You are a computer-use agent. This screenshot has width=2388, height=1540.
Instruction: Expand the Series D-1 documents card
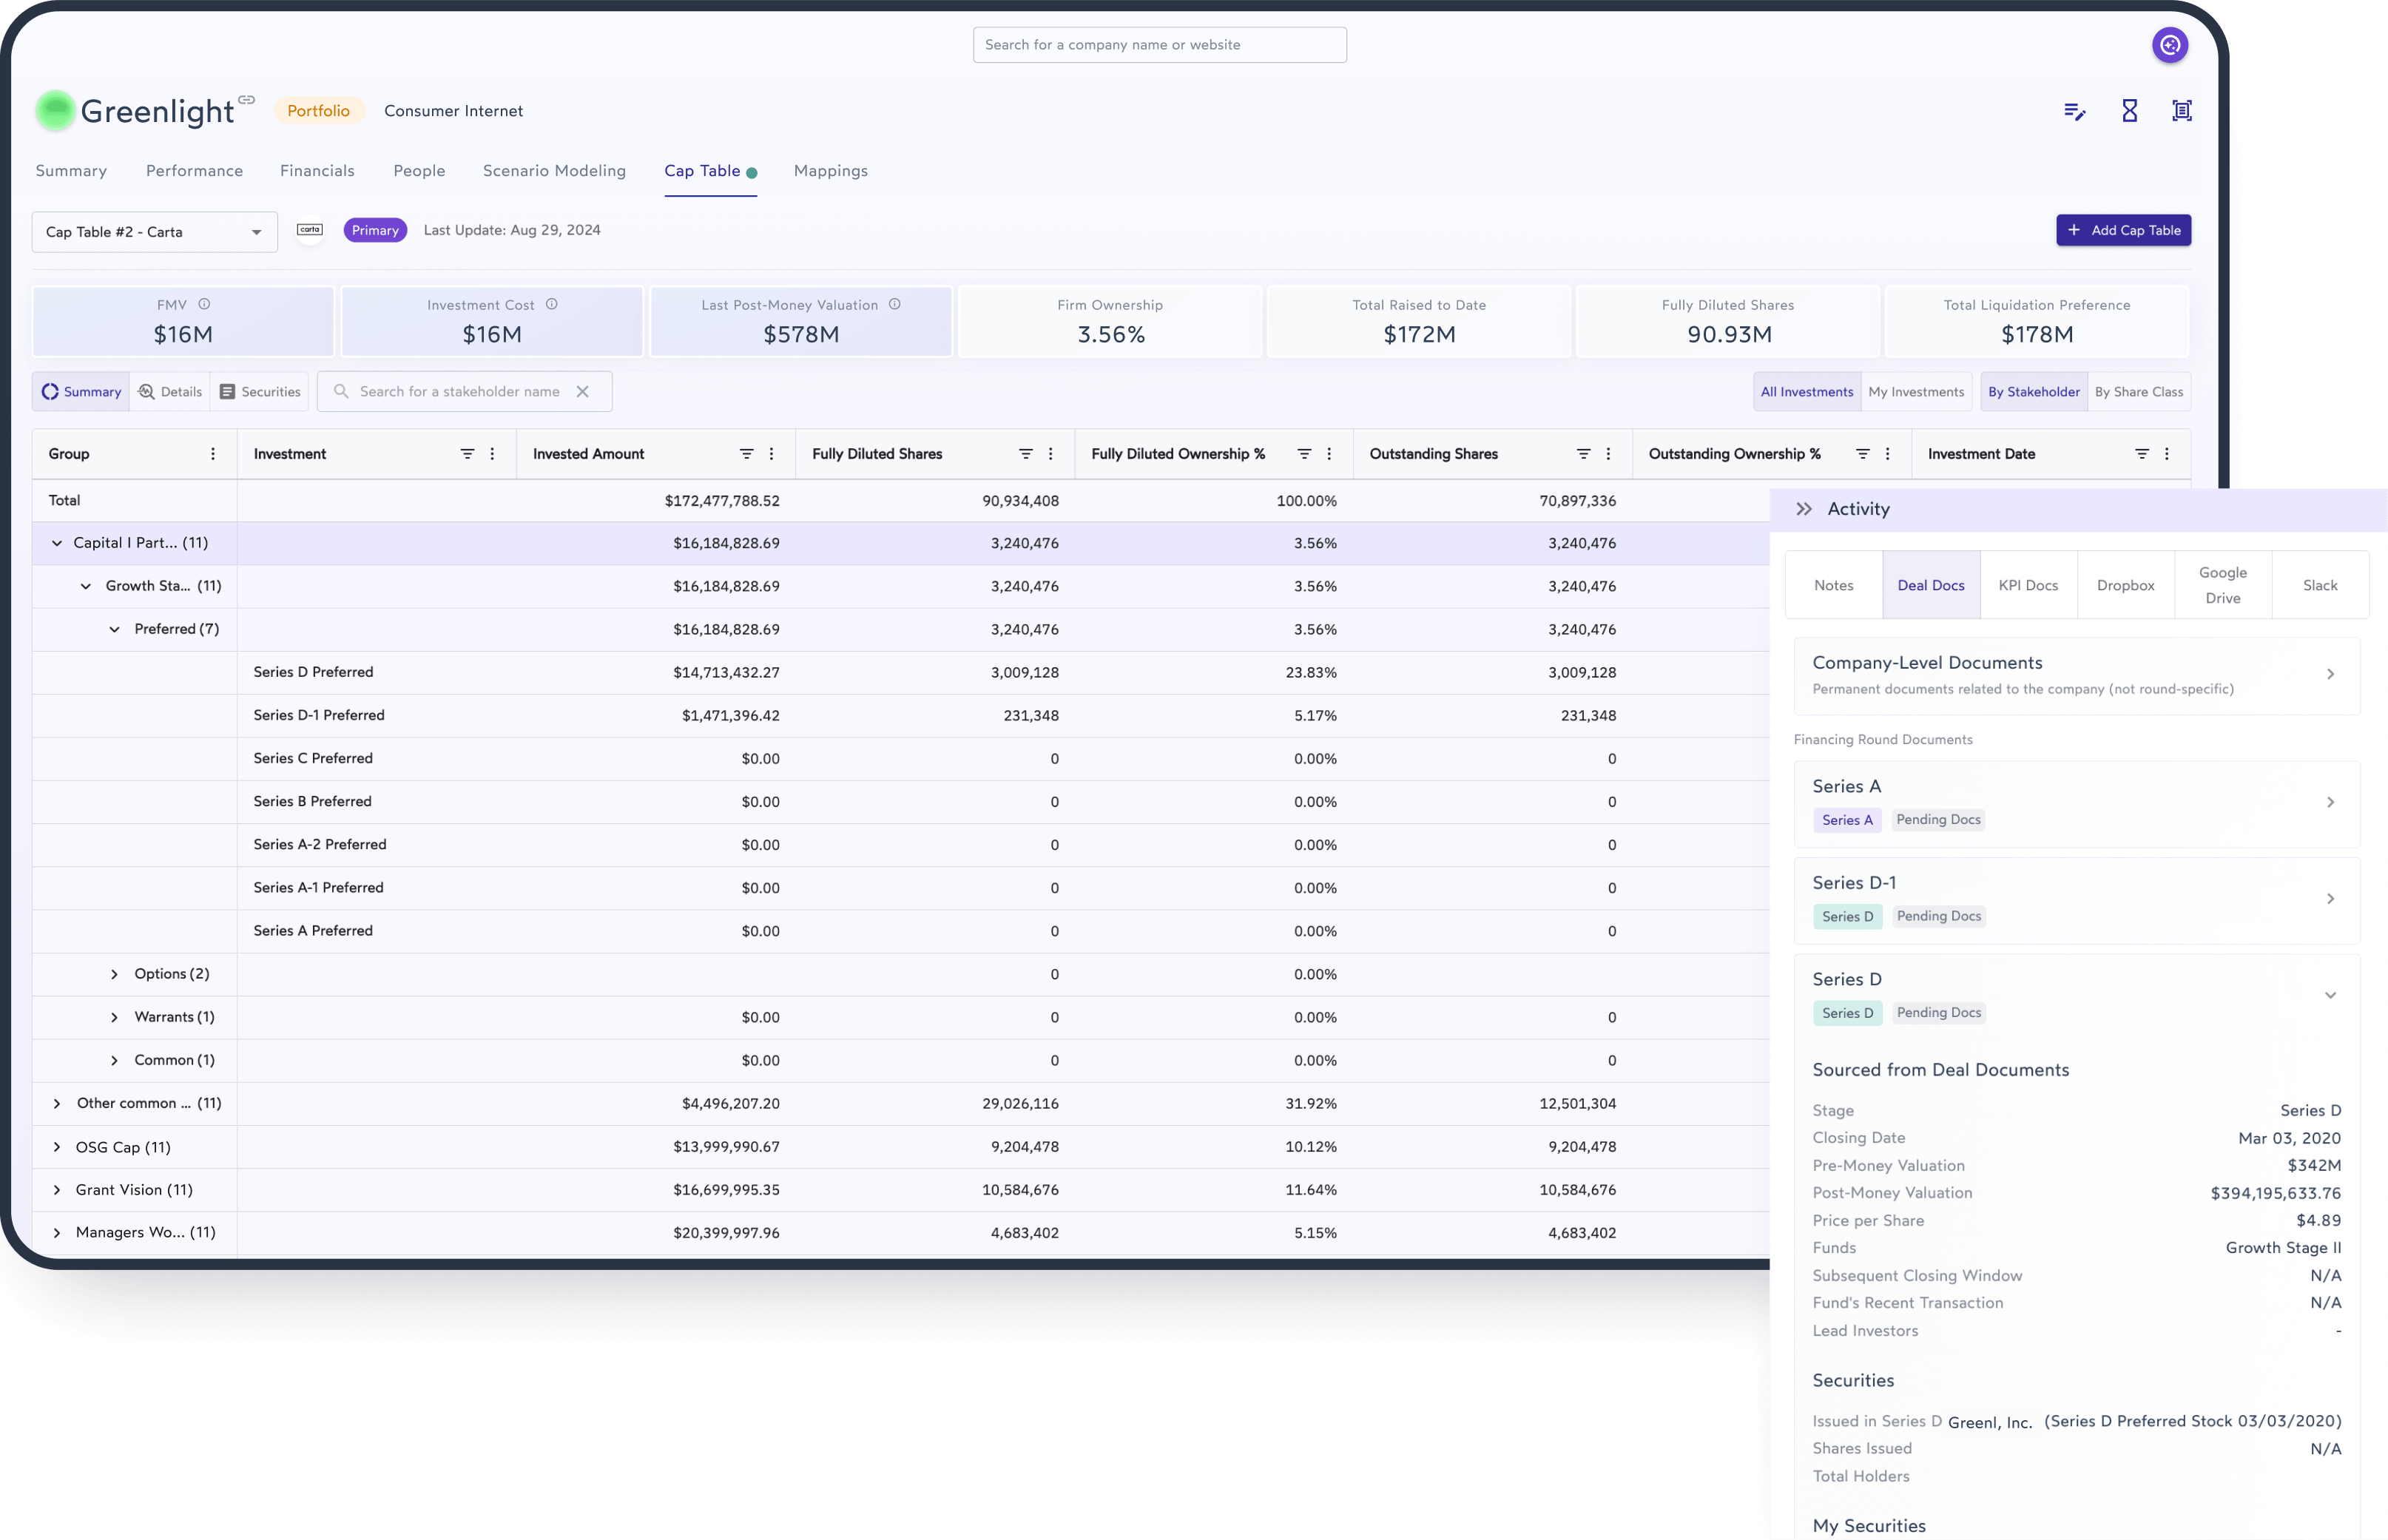[2330, 899]
